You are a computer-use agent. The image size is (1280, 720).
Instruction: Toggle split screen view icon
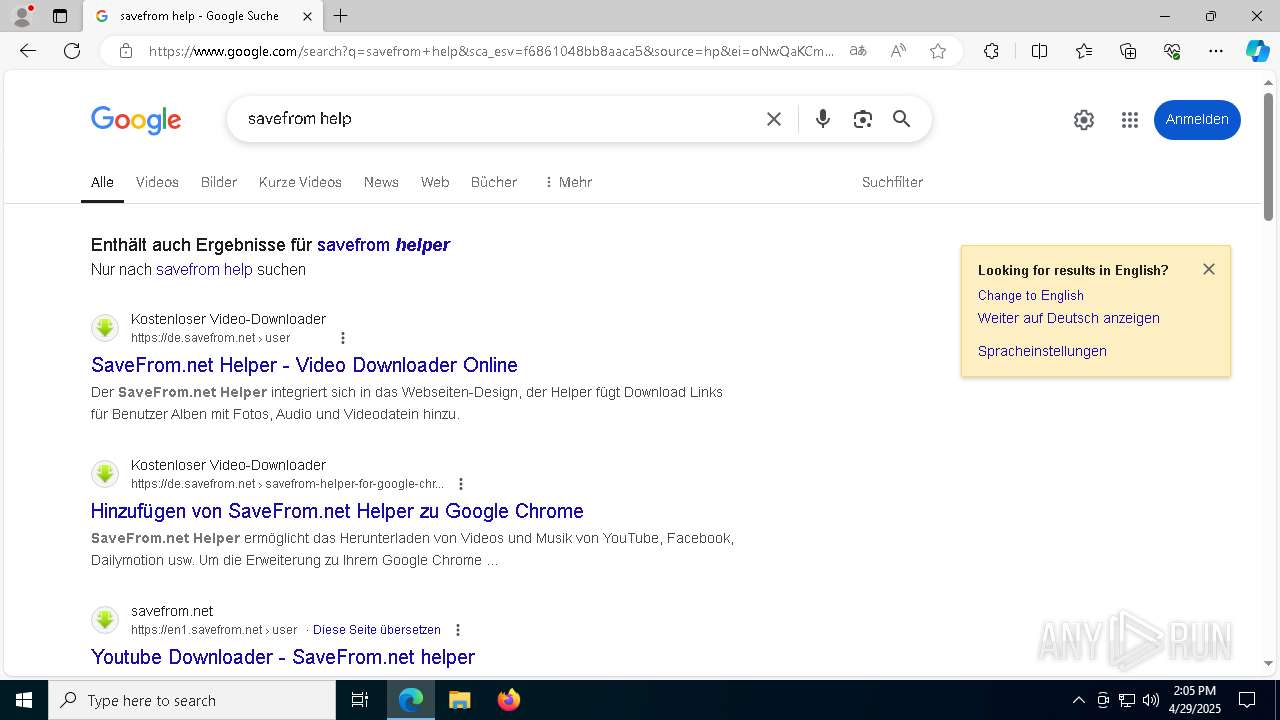coord(1039,51)
